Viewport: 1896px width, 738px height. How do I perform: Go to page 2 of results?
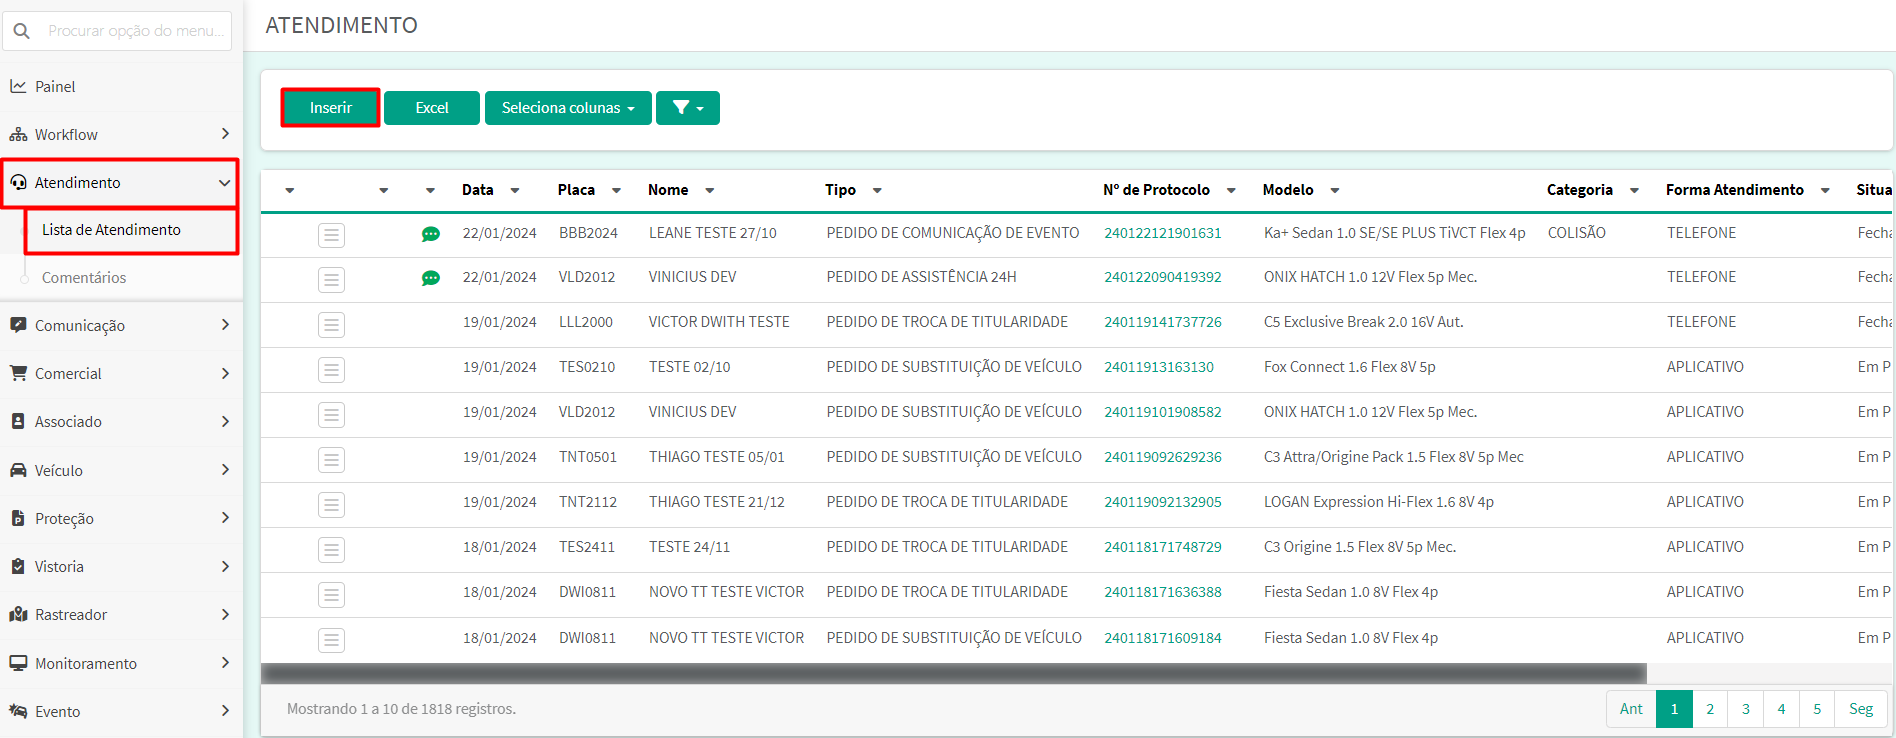[x=1710, y=709]
